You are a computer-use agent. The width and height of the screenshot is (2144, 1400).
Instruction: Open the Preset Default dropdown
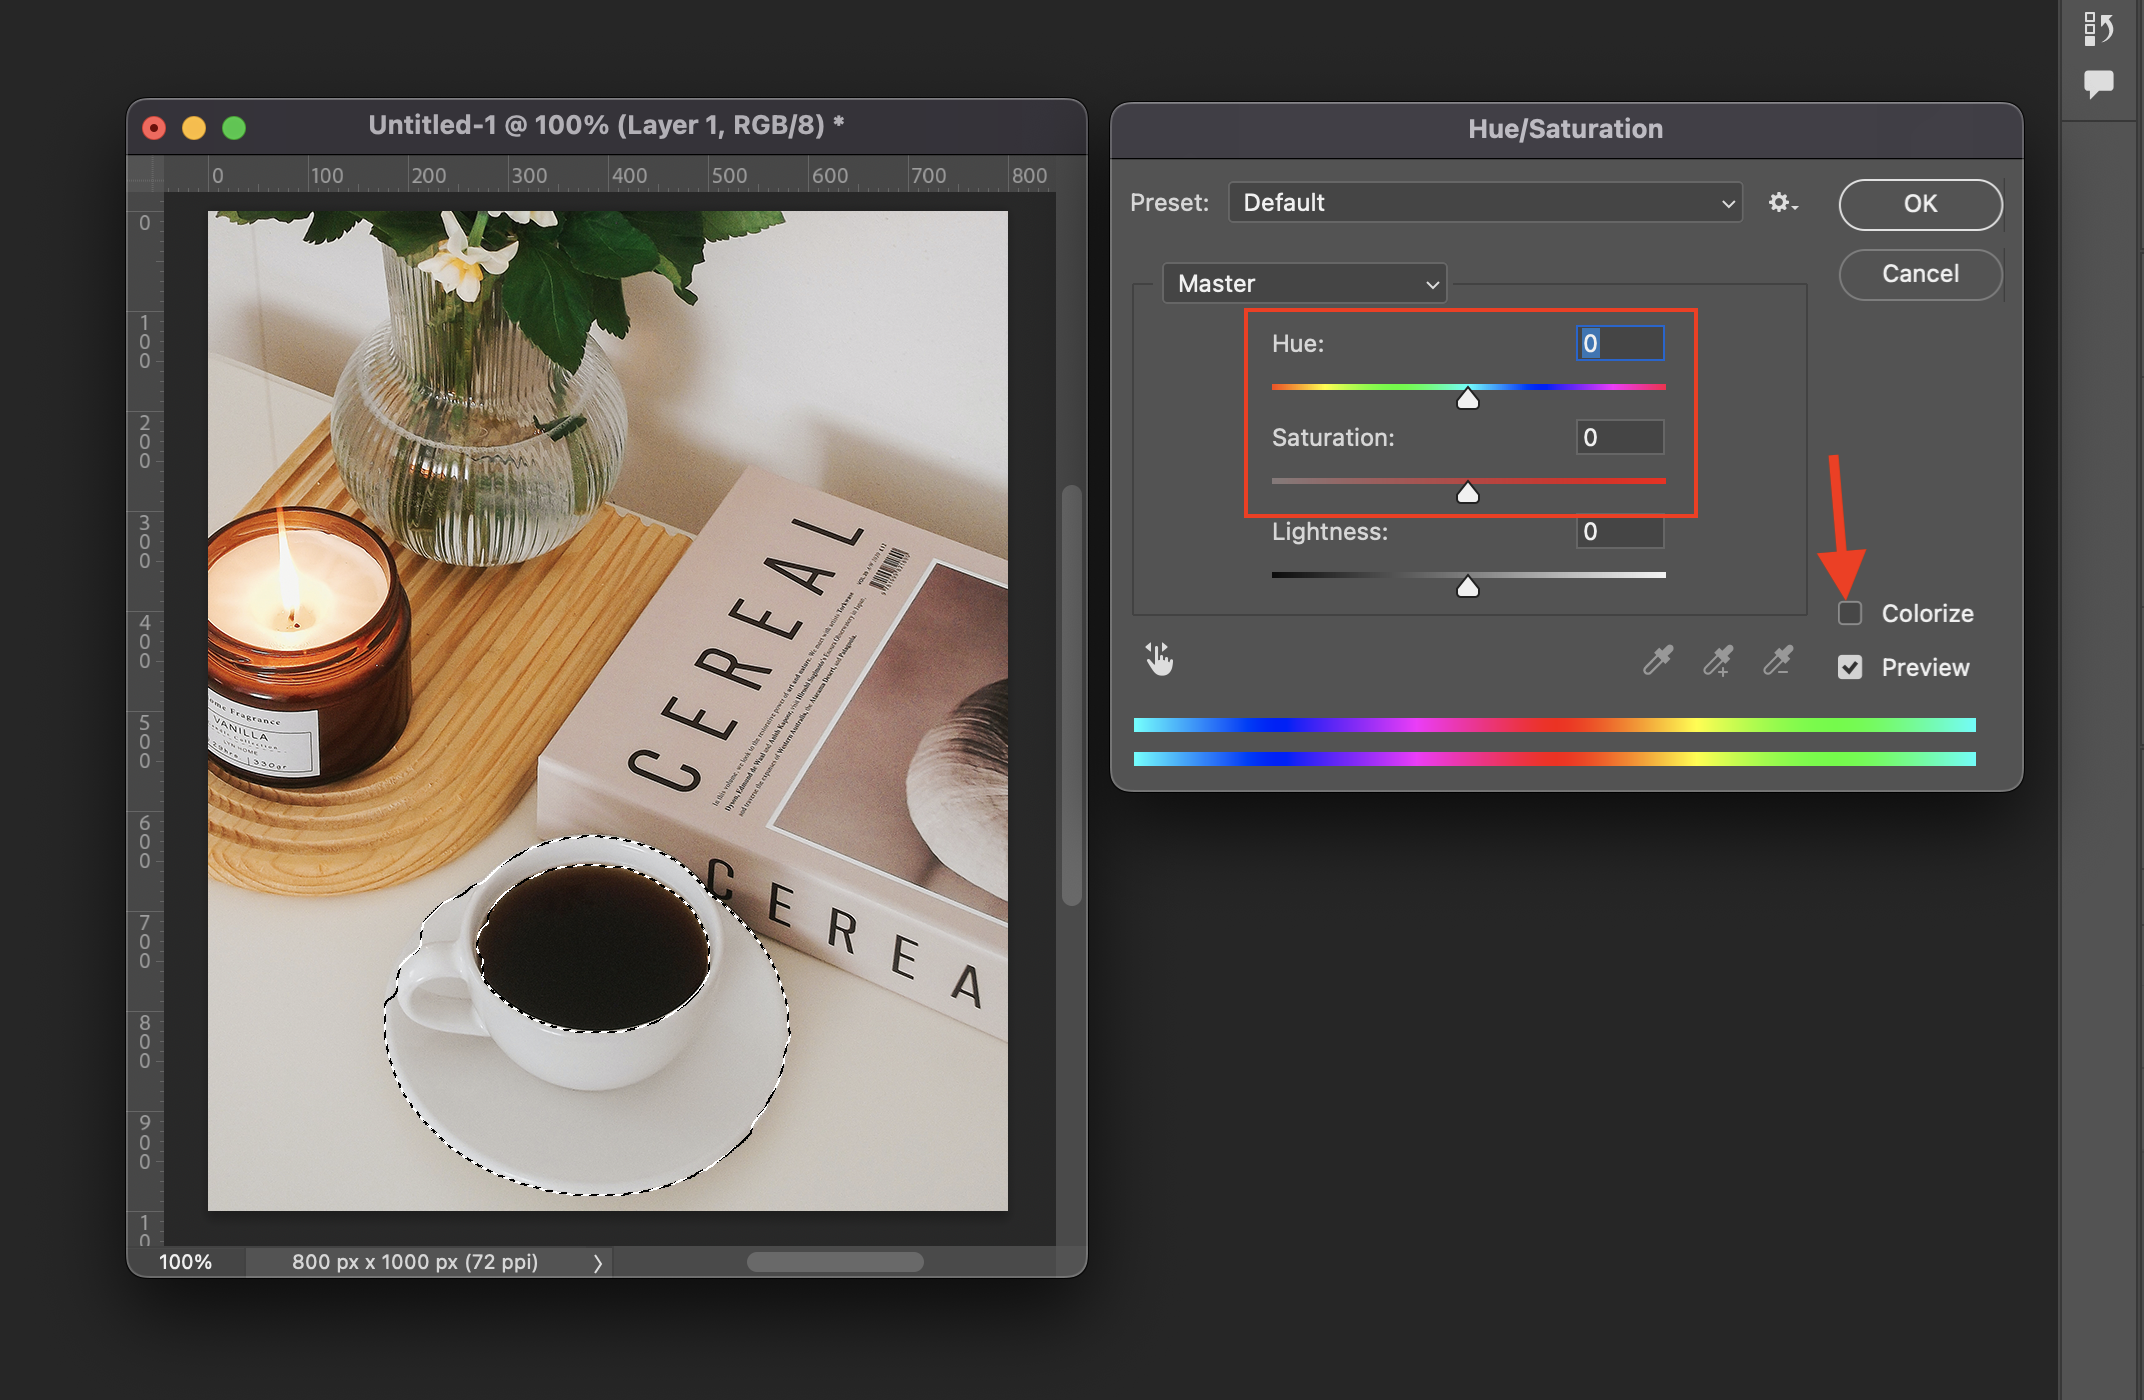[1485, 203]
